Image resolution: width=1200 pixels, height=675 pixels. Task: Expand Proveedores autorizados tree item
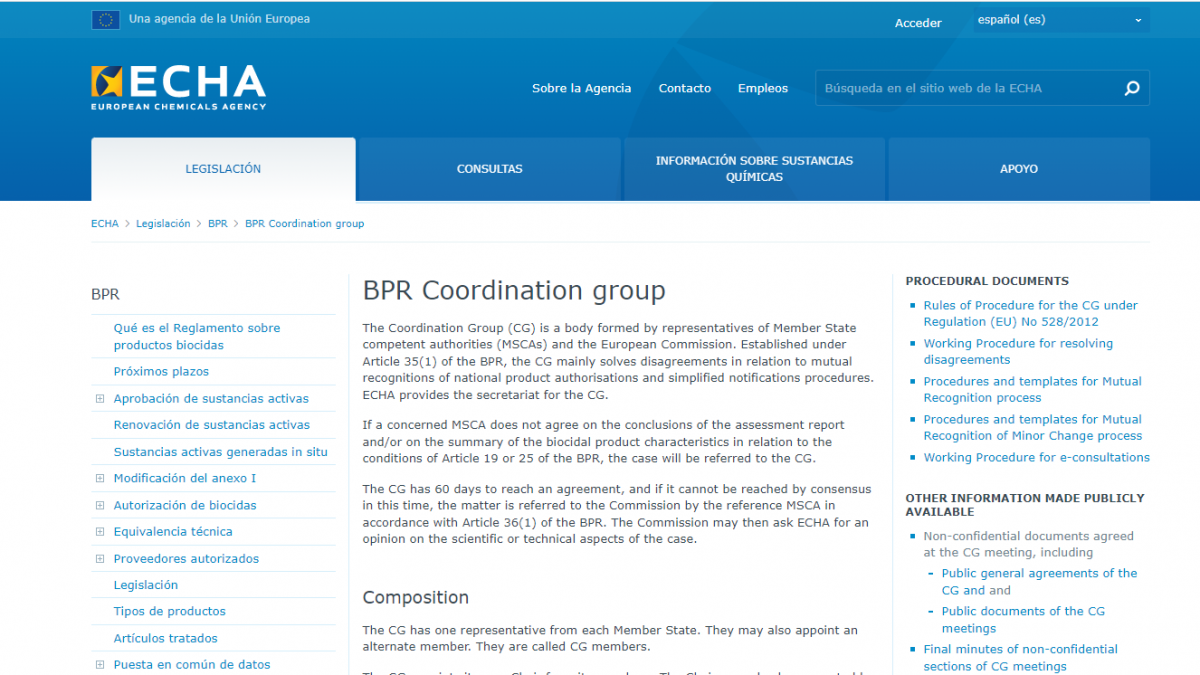pyautogui.click(x=100, y=559)
